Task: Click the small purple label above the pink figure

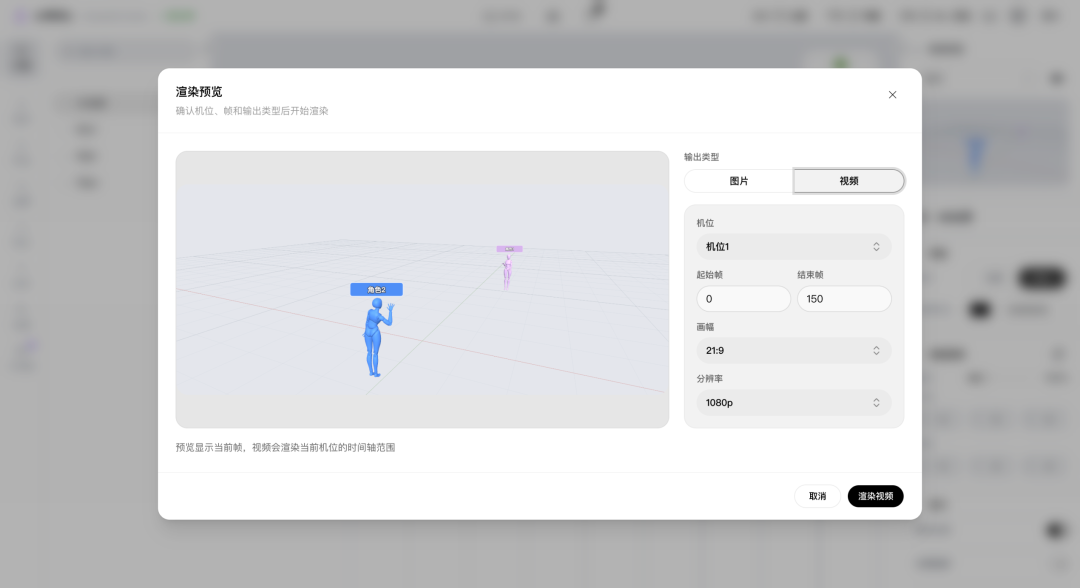Action: pyautogui.click(x=509, y=249)
